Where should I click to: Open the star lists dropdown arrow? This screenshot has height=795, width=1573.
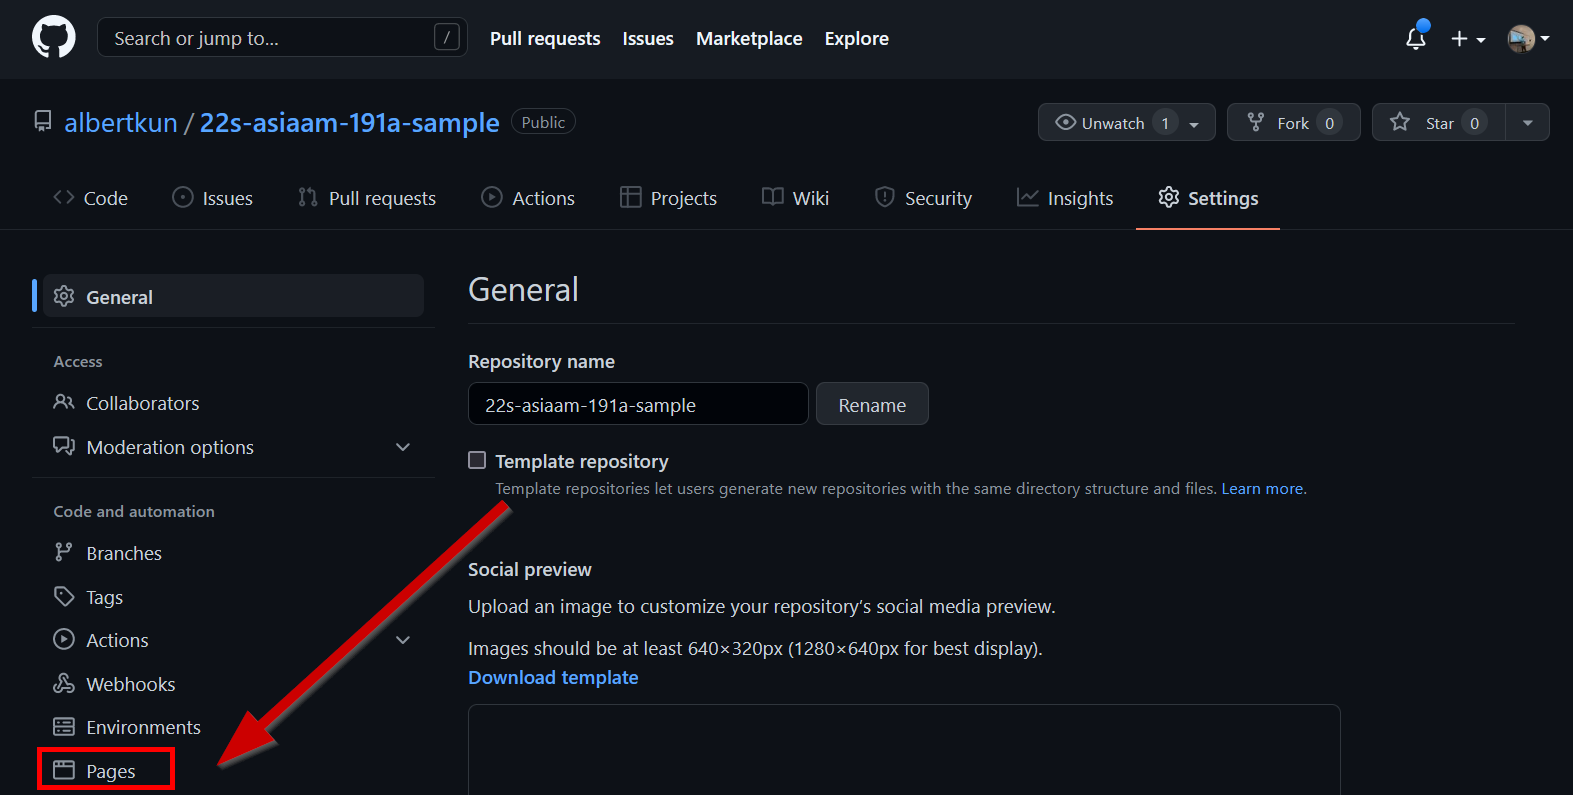click(x=1527, y=123)
